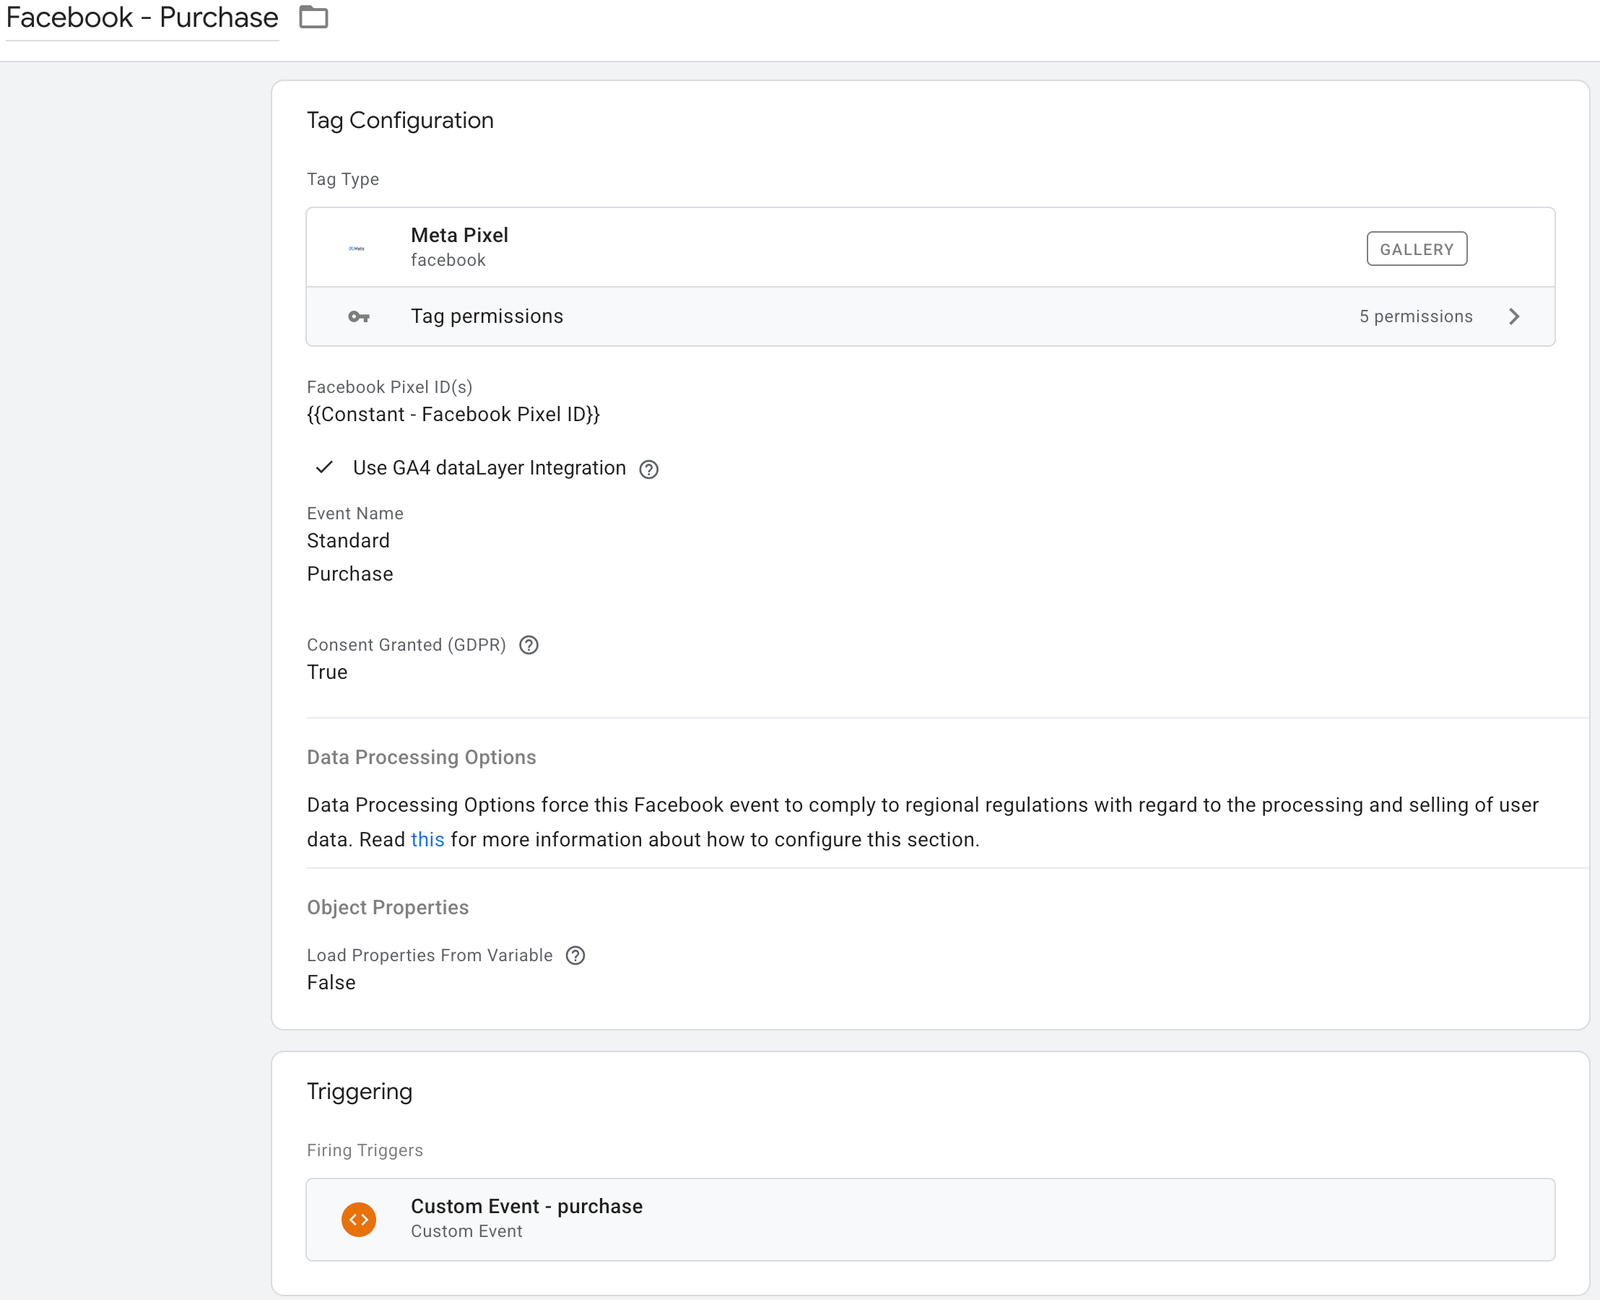Viewport: 1600px width, 1300px height.
Task: Click the Meta Pixel facebook logo
Action: pos(357,247)
